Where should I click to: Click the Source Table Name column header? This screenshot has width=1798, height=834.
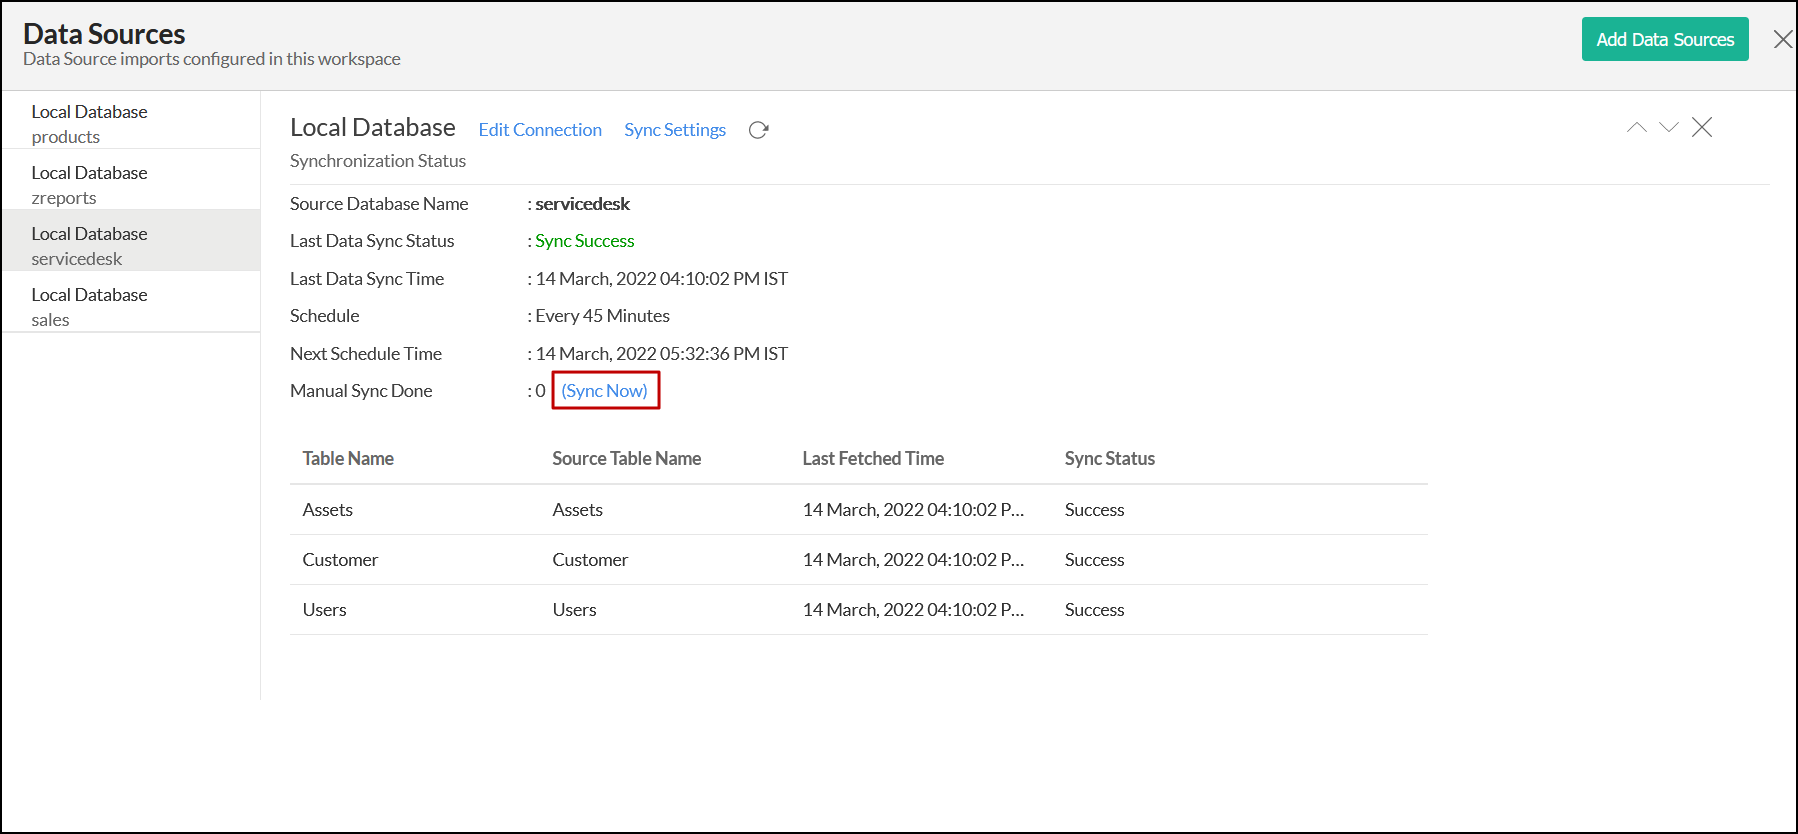(626, 459)
